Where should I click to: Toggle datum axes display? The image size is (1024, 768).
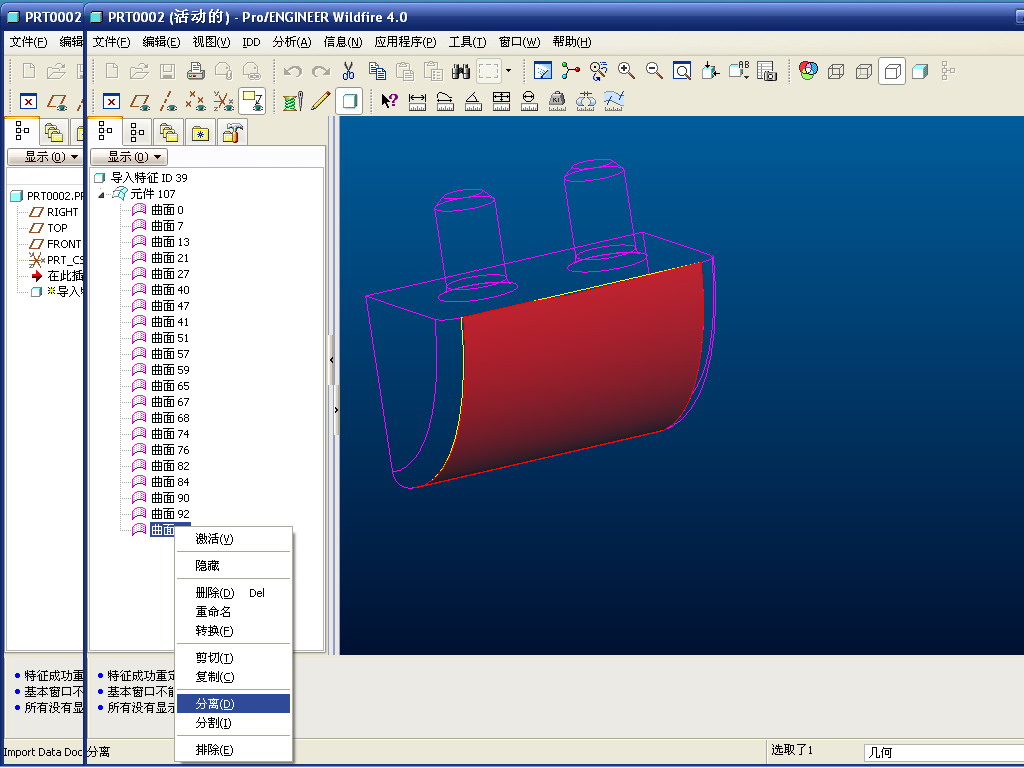(168, 101)
